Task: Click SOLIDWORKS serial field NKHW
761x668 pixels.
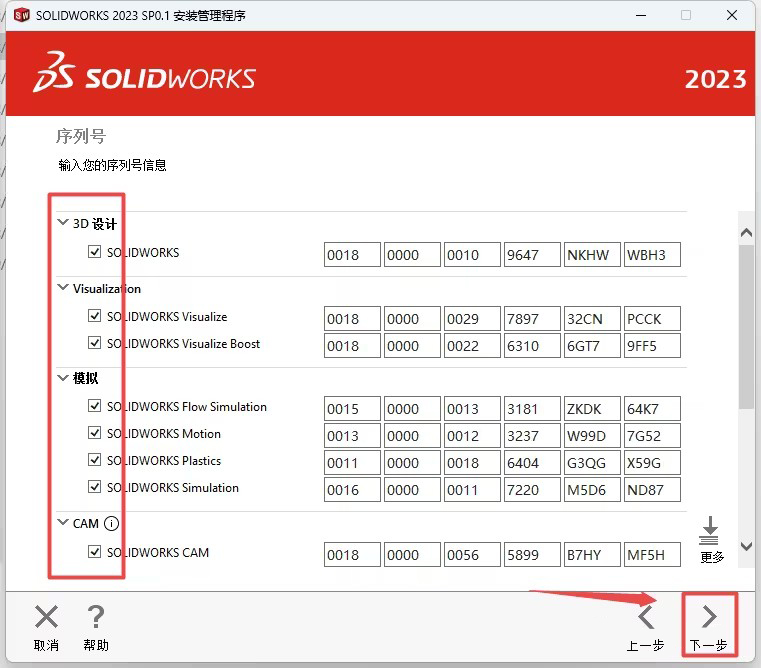Action: tap(592, 254)
